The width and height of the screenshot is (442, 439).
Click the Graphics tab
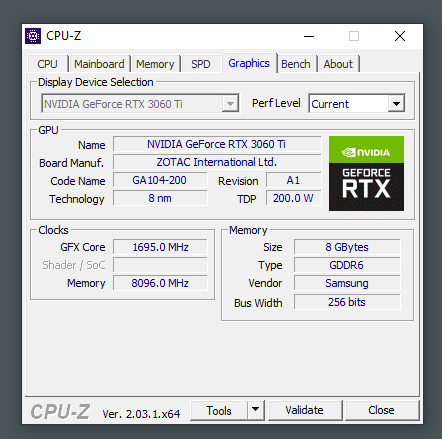249,63
